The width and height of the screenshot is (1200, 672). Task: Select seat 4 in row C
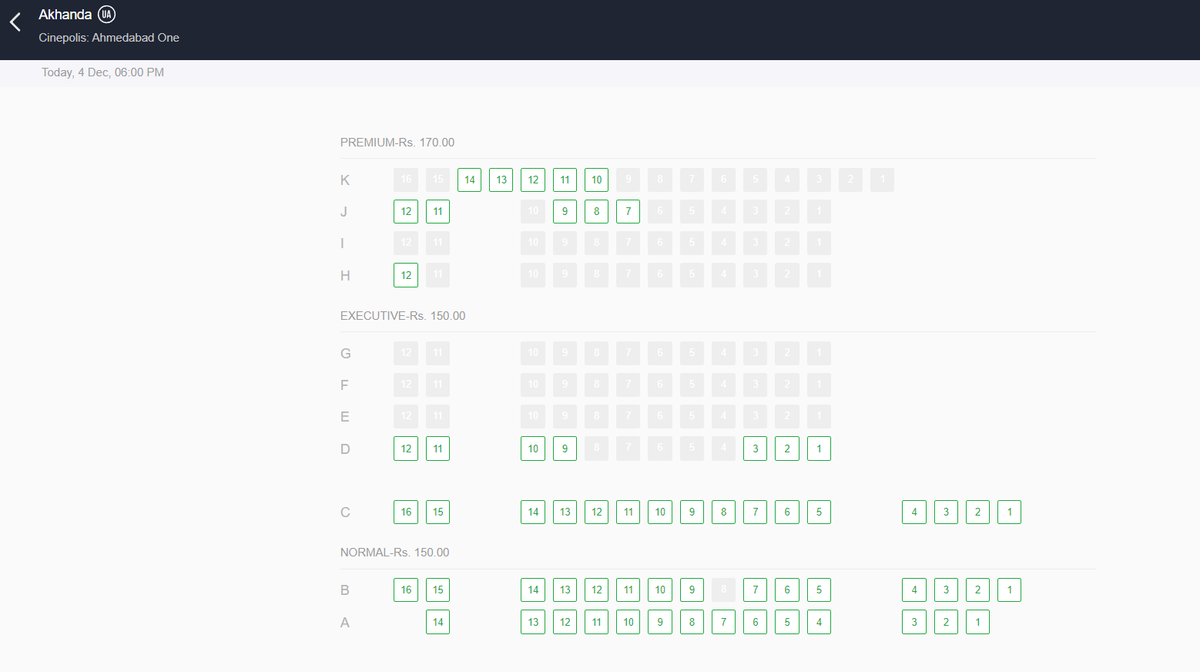point(914,512)
